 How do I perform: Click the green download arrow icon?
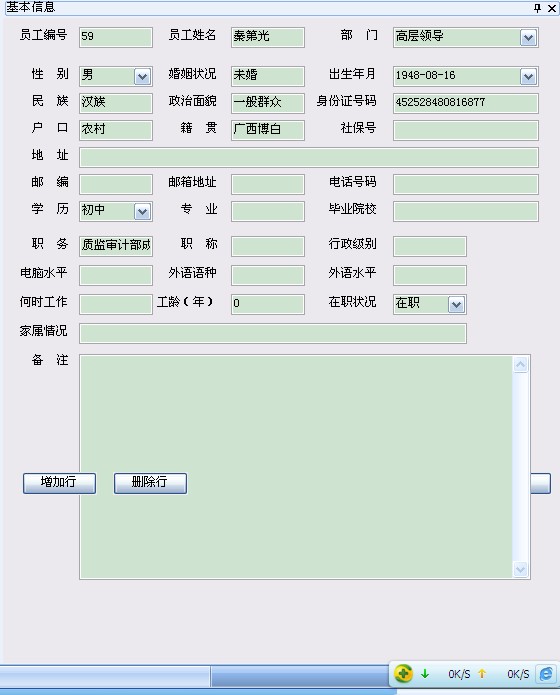425,674
